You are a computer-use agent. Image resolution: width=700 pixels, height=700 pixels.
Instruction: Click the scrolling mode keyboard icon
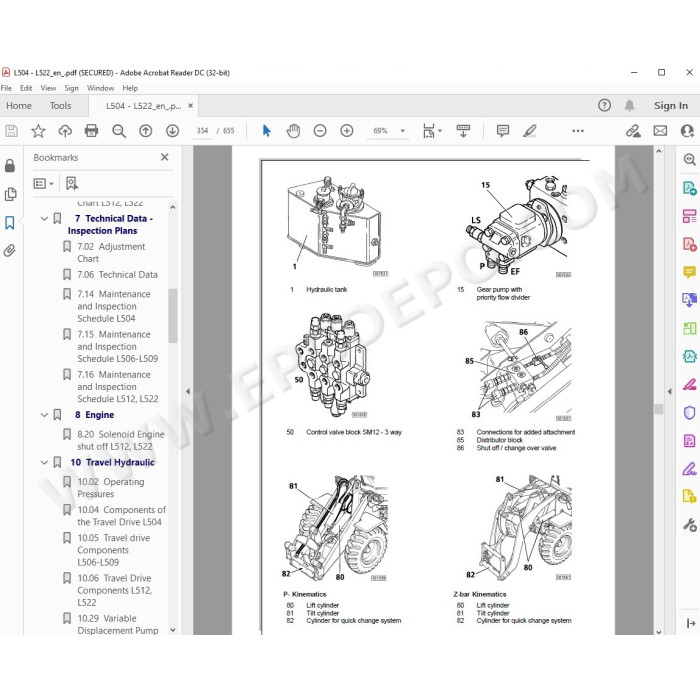point(463,131)
